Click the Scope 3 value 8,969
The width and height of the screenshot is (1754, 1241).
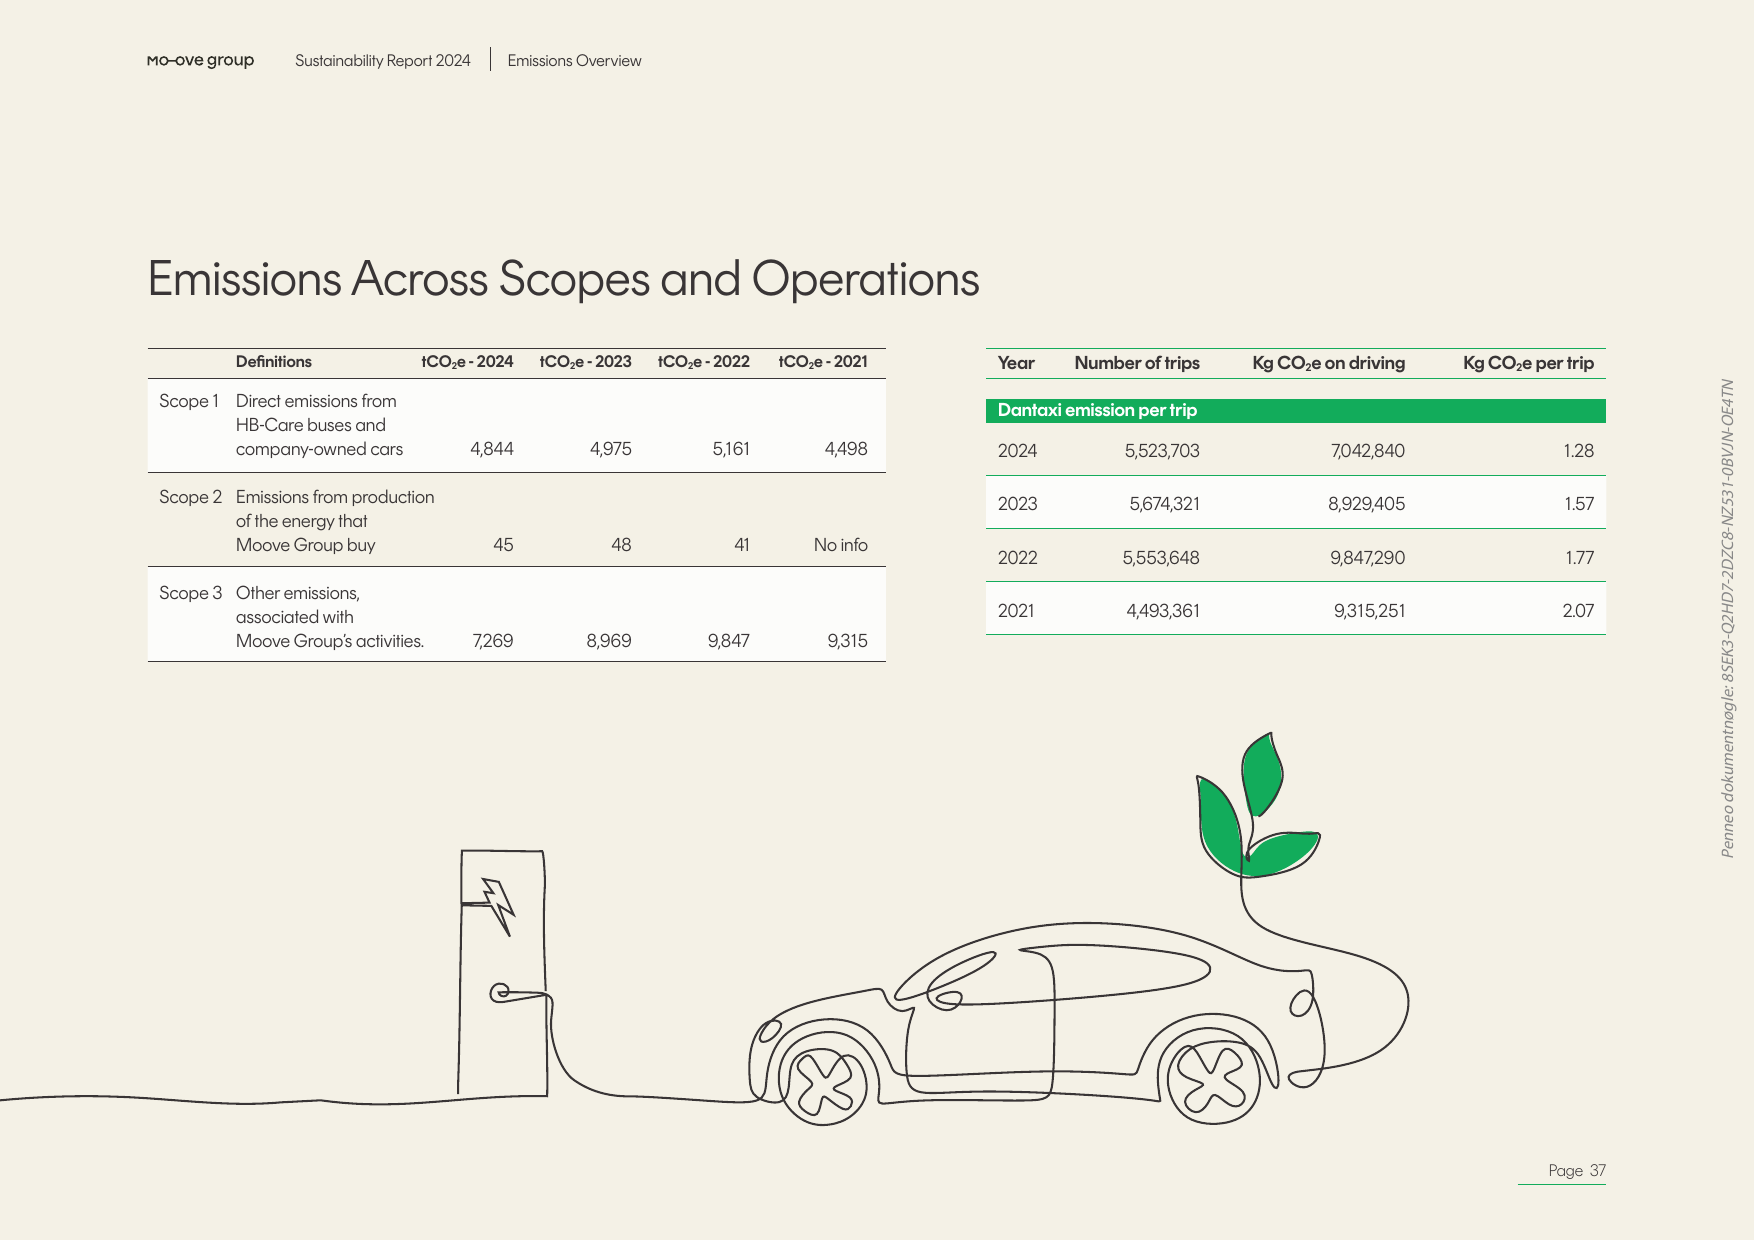pos(608,641)
